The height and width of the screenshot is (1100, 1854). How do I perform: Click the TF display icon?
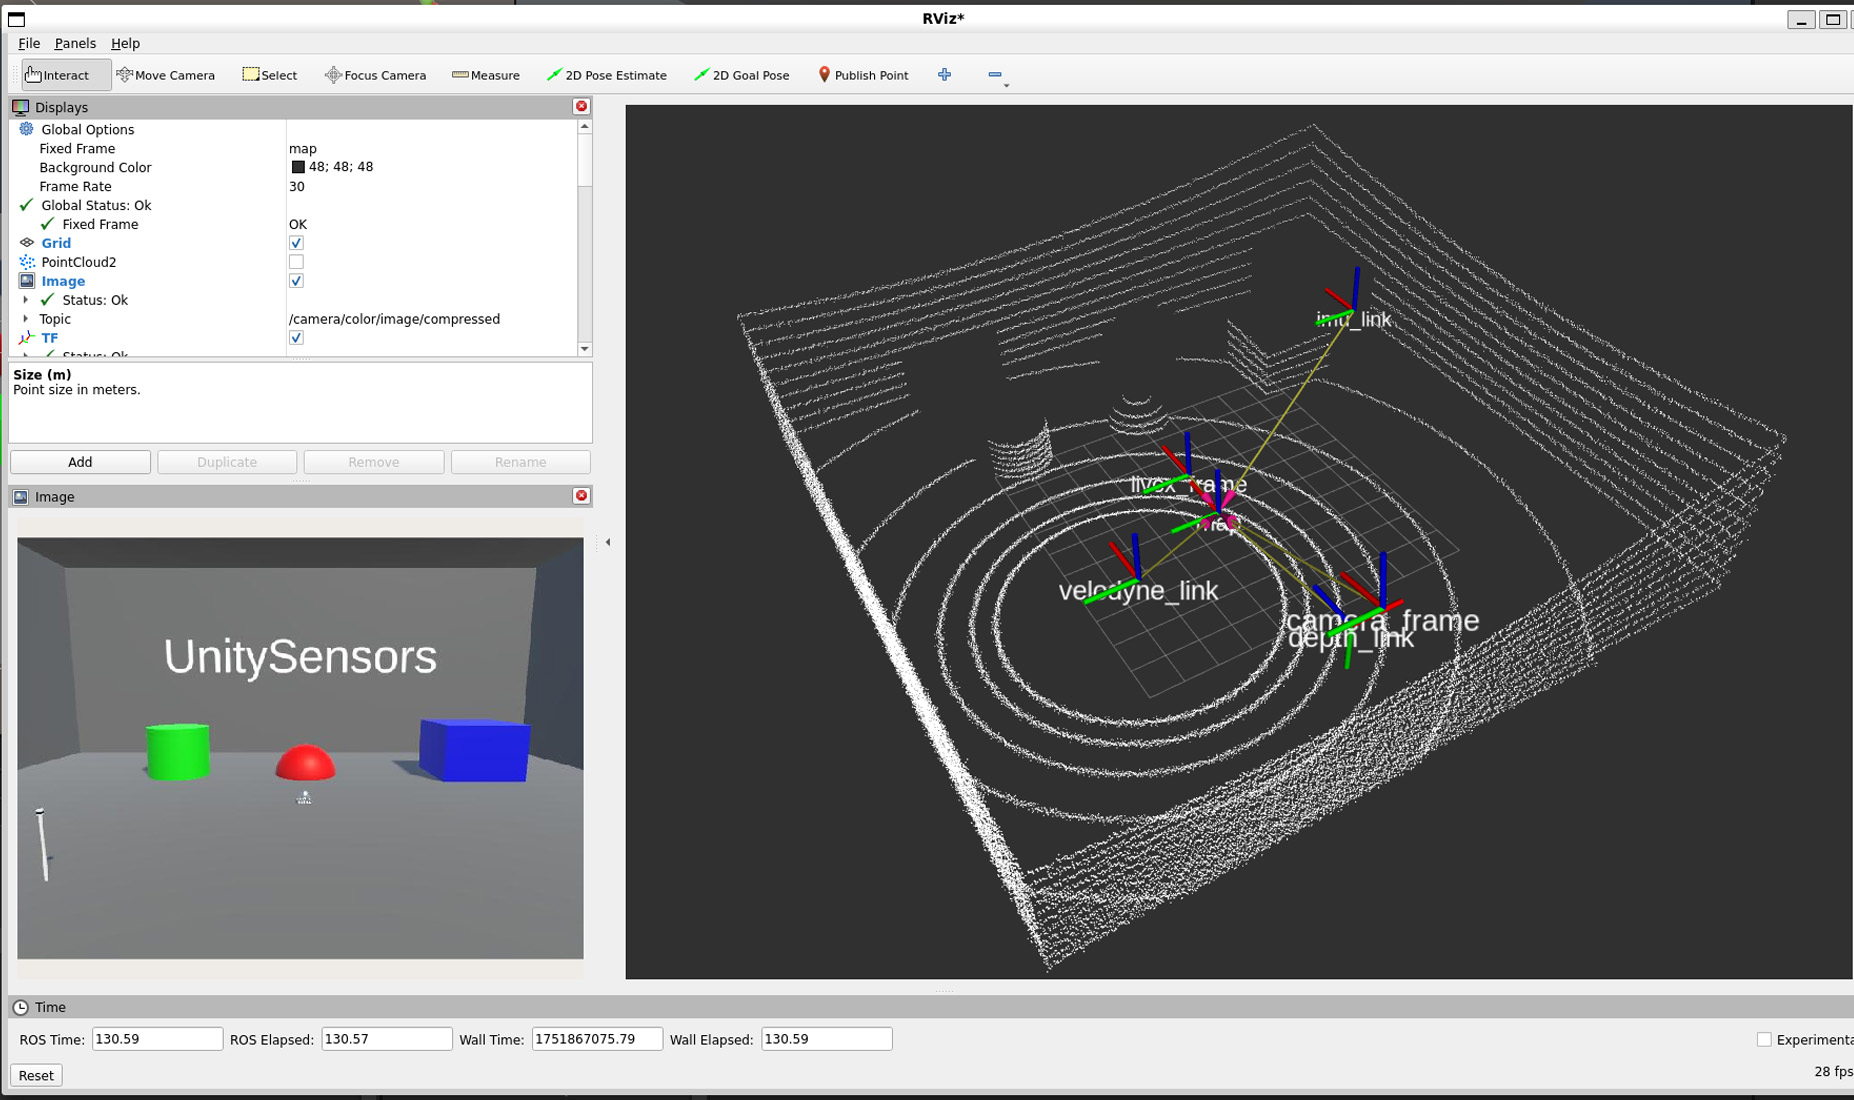click(x=26, y=338)
